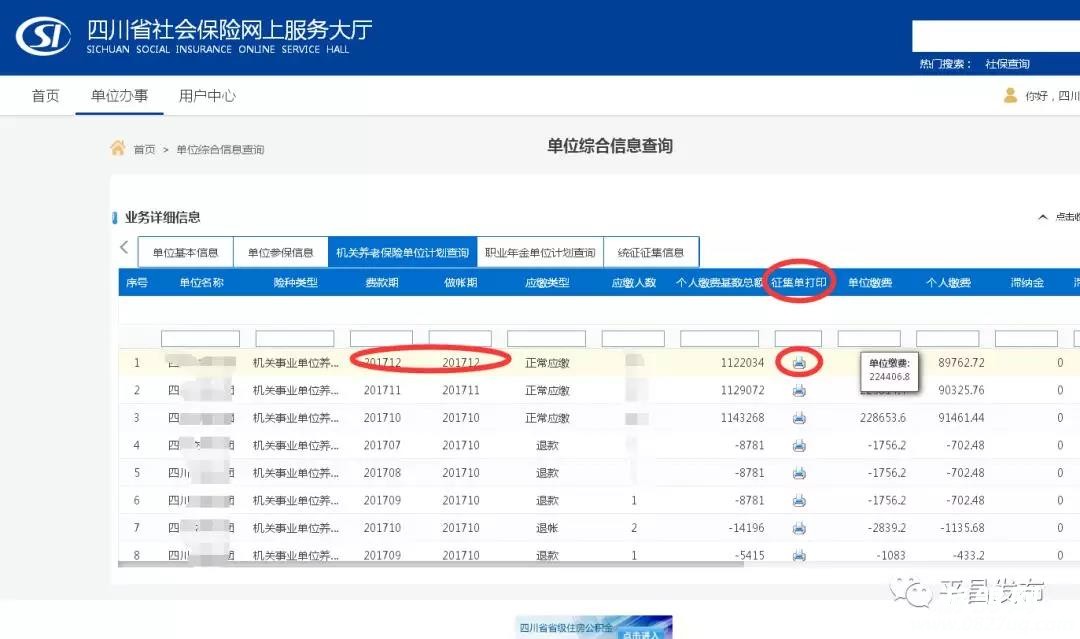Open the 首页 navigation item
Screen dimensions: 1080x639
click(x=45, y=96)
